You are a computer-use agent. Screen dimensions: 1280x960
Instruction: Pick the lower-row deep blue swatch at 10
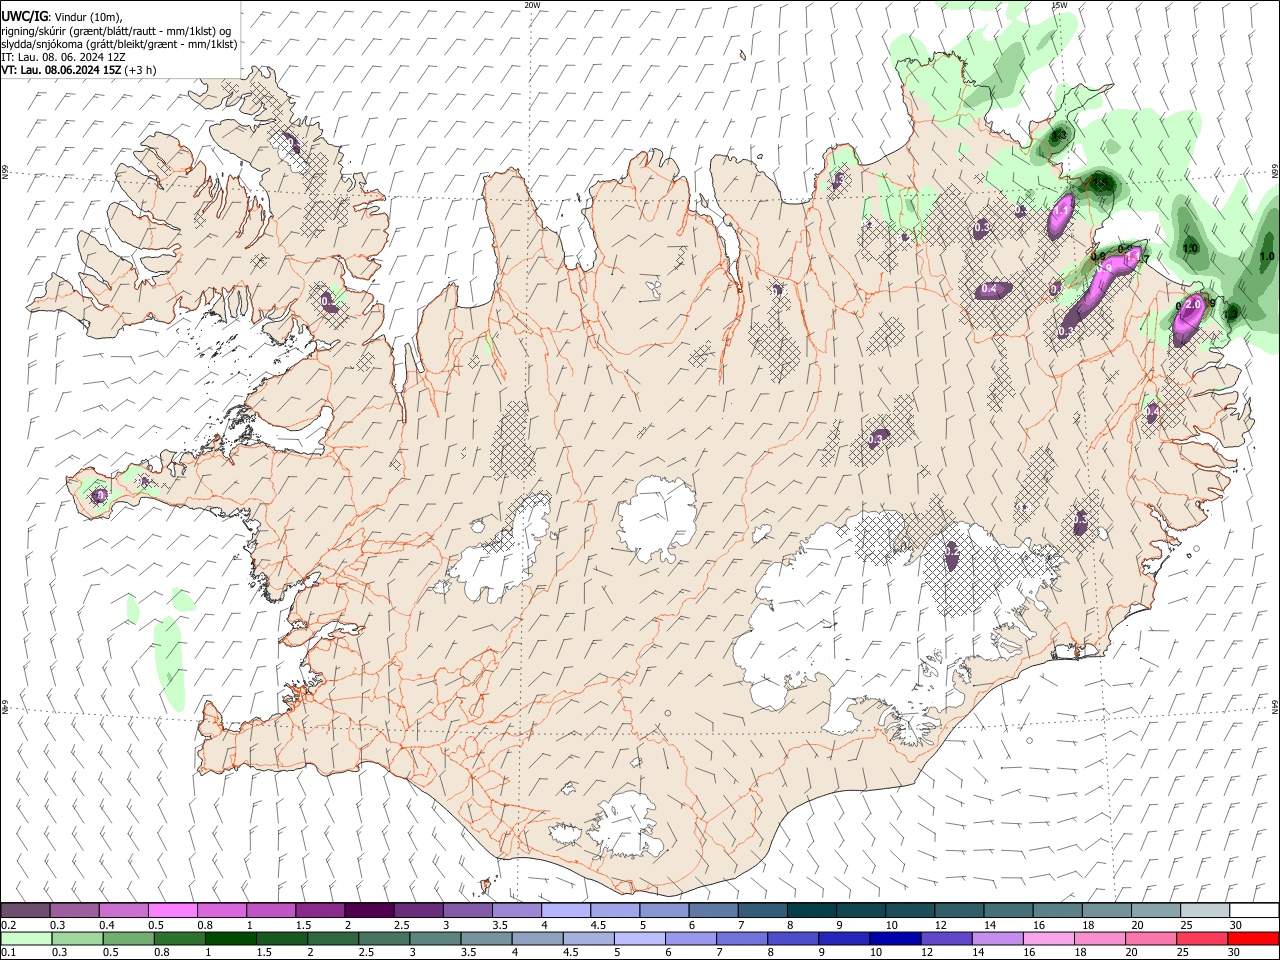pos(893,938)
